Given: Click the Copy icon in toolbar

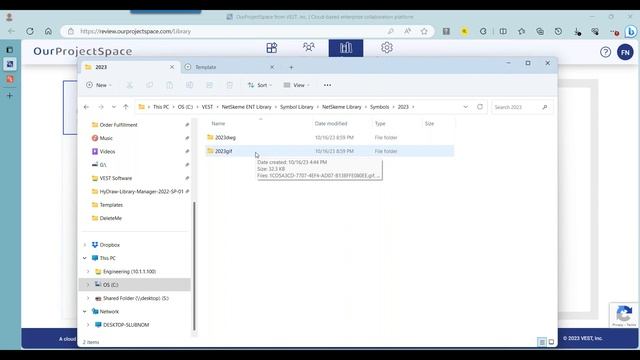Looking at the screenshot, I should [149, 85].
